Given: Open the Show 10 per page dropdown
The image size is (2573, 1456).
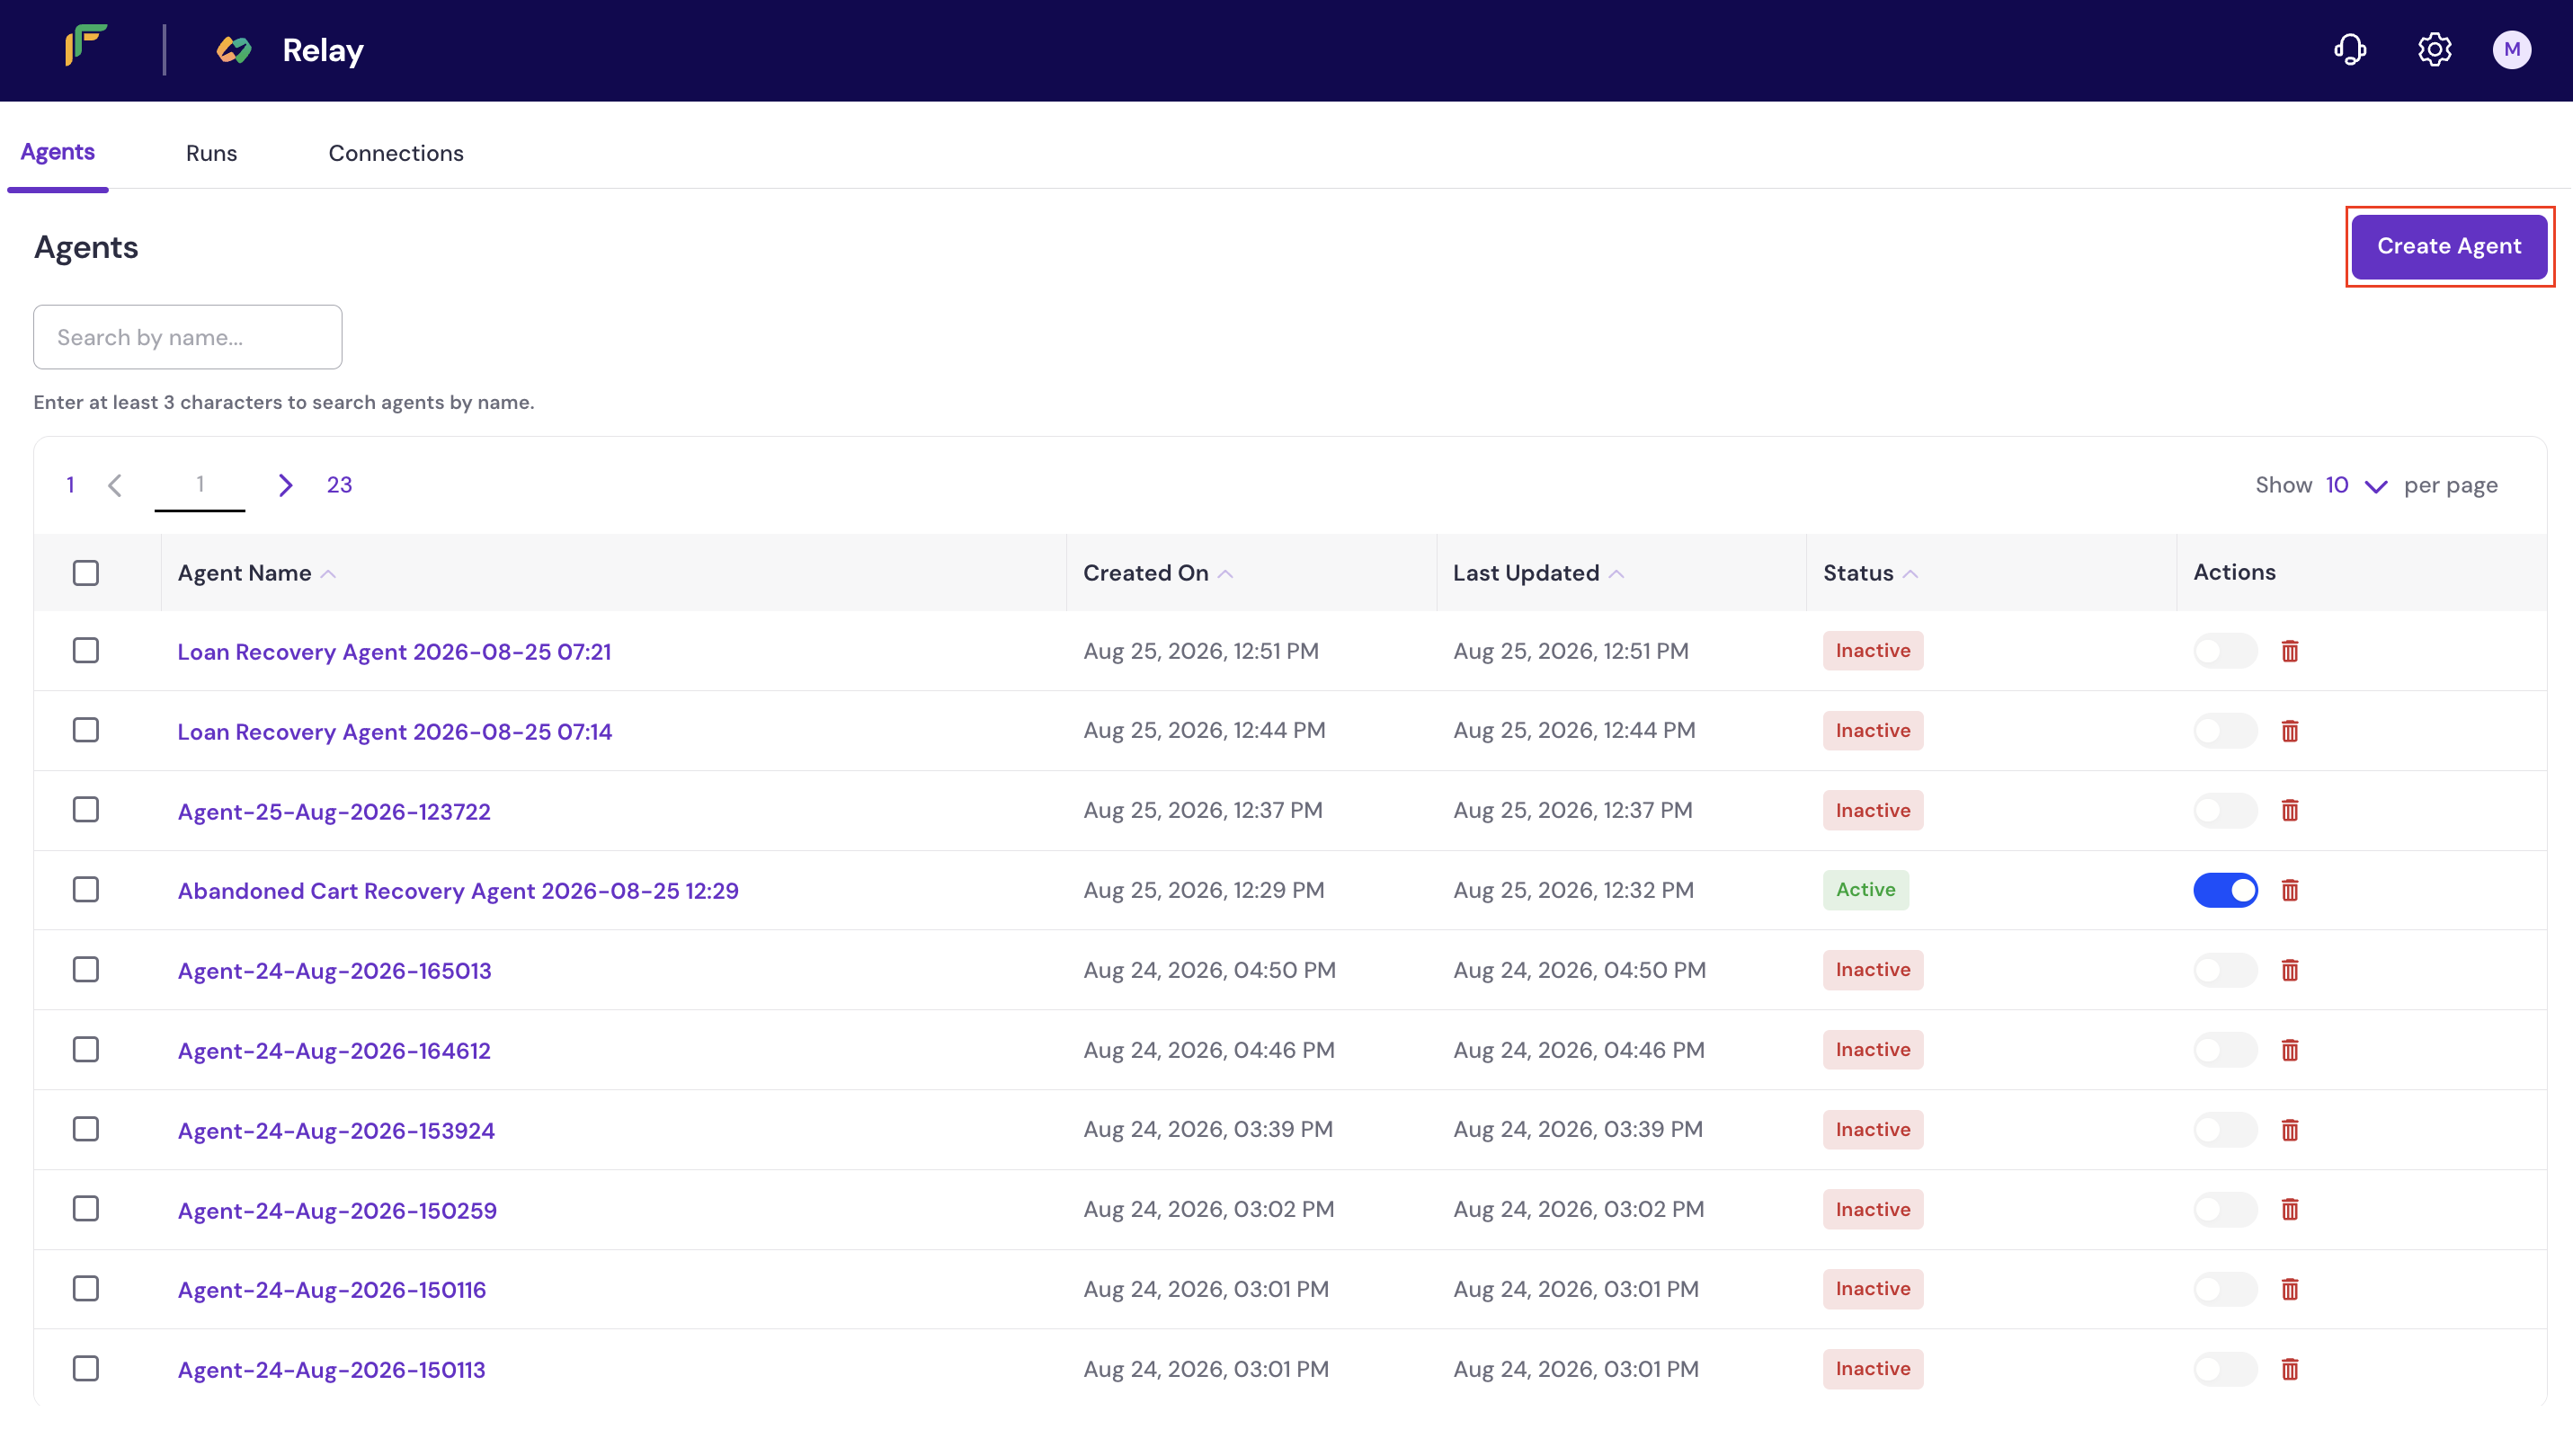Looking at the screenshot, I should click(x=2355, y=486).
